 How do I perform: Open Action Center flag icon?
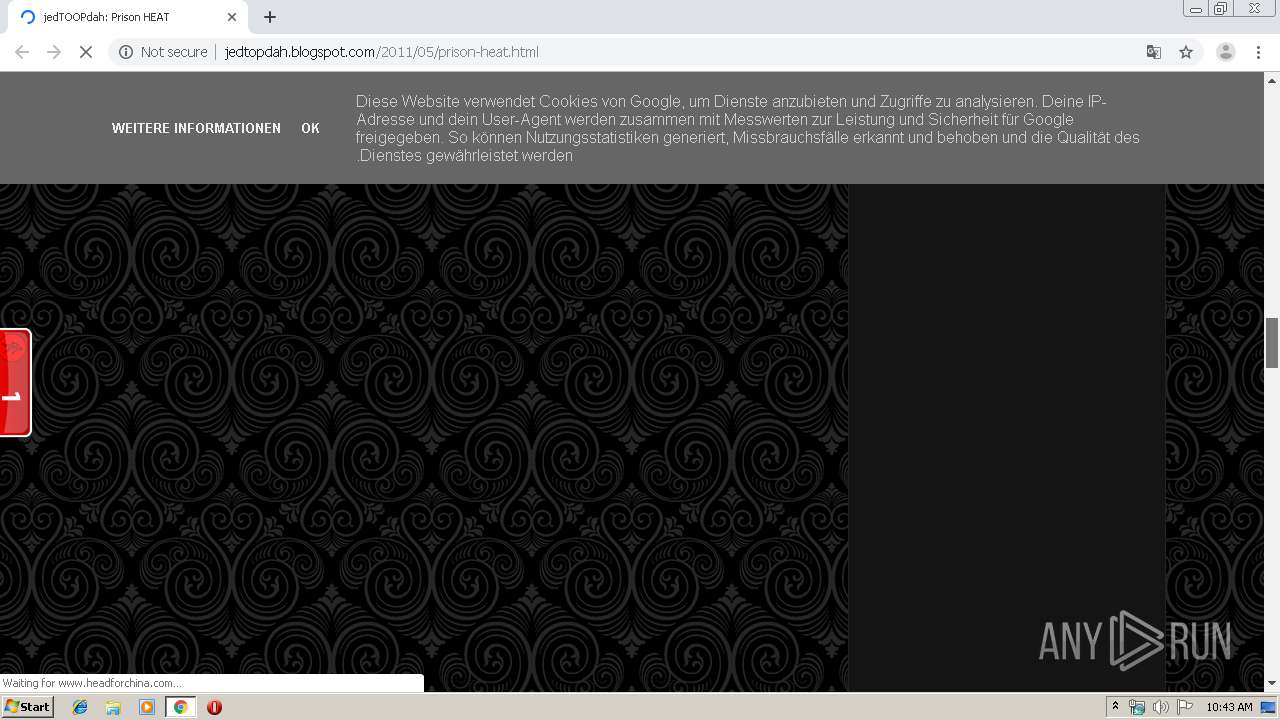point(1185,707)
